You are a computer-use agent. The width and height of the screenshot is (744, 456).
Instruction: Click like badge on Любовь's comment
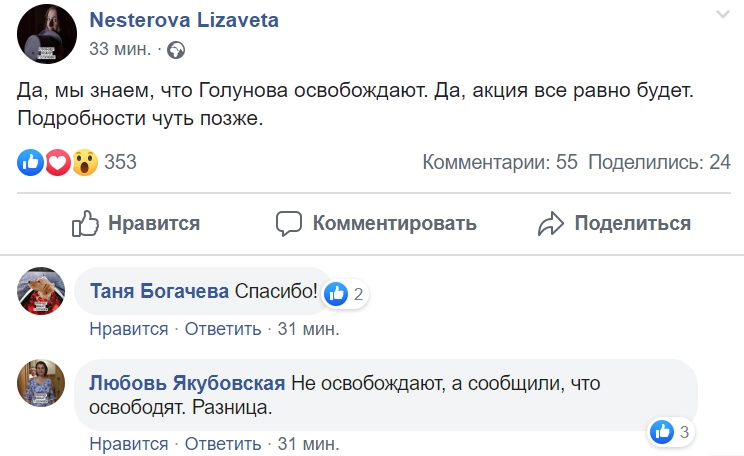(x=670, y=432)
